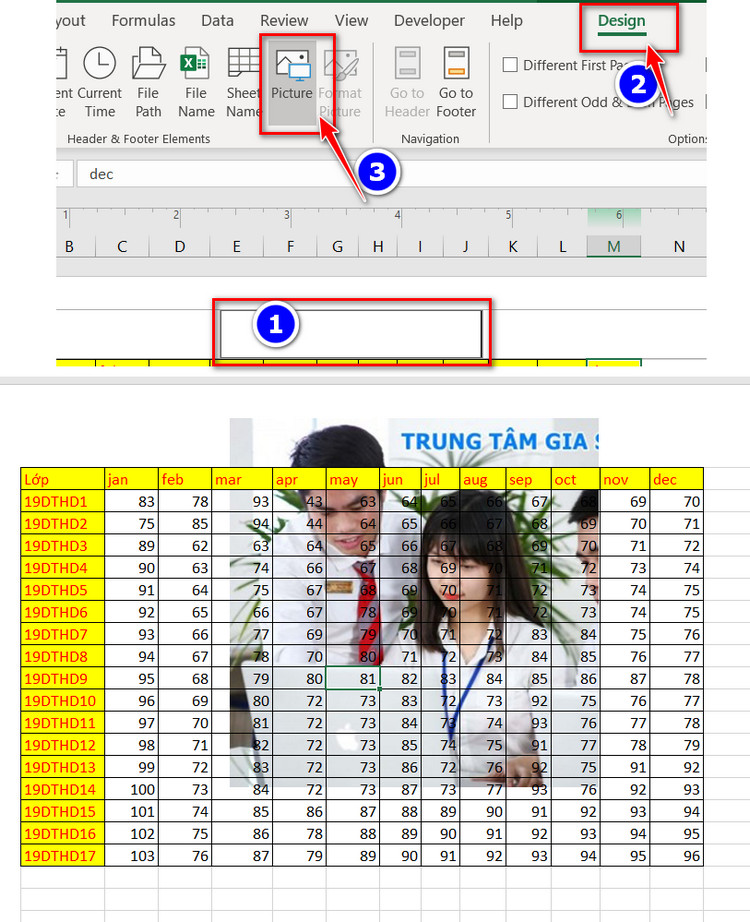Select column E header

point(236,246)
